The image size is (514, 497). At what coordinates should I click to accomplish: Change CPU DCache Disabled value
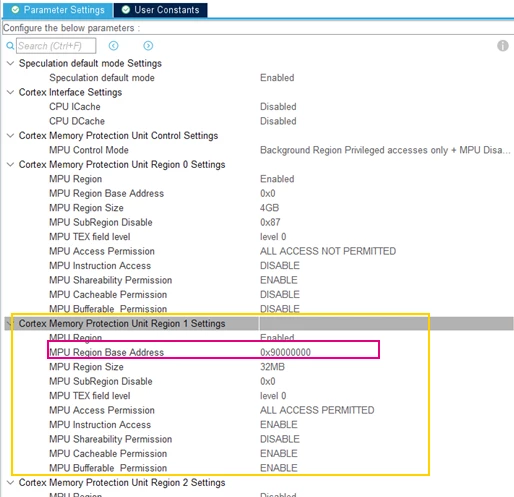pos(278,121)
